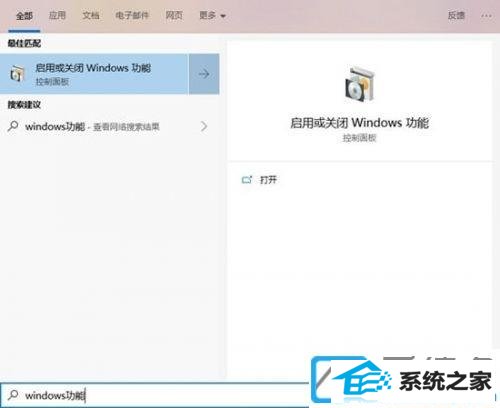Select the 电子邮件 tab
Screen dimensions: 500x408
click(x=132, y=15)
